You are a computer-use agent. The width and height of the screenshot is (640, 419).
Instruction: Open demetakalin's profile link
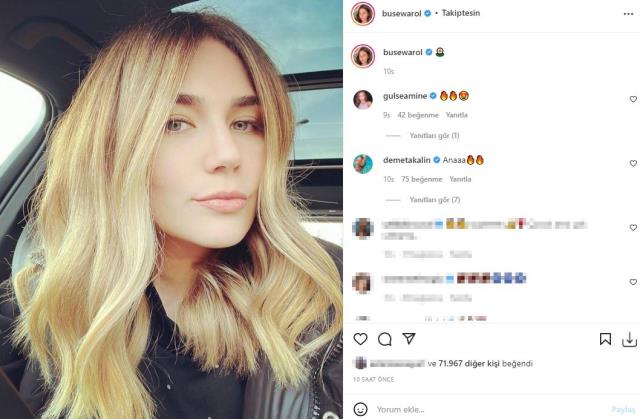(x=407, y=160)
